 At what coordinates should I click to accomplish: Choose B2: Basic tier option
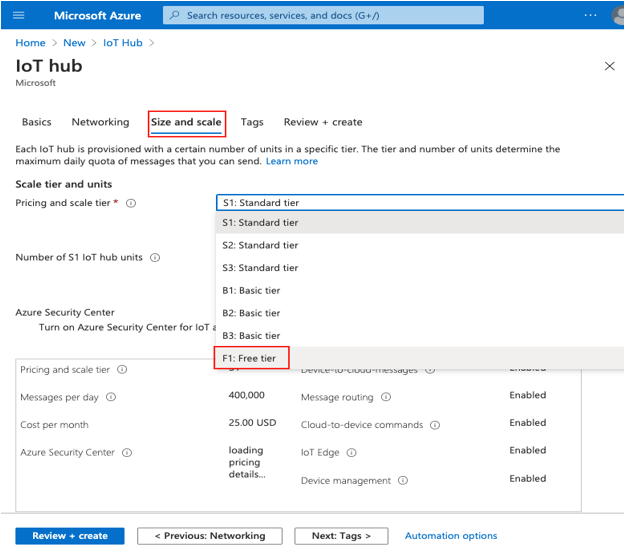coord(420,313)
